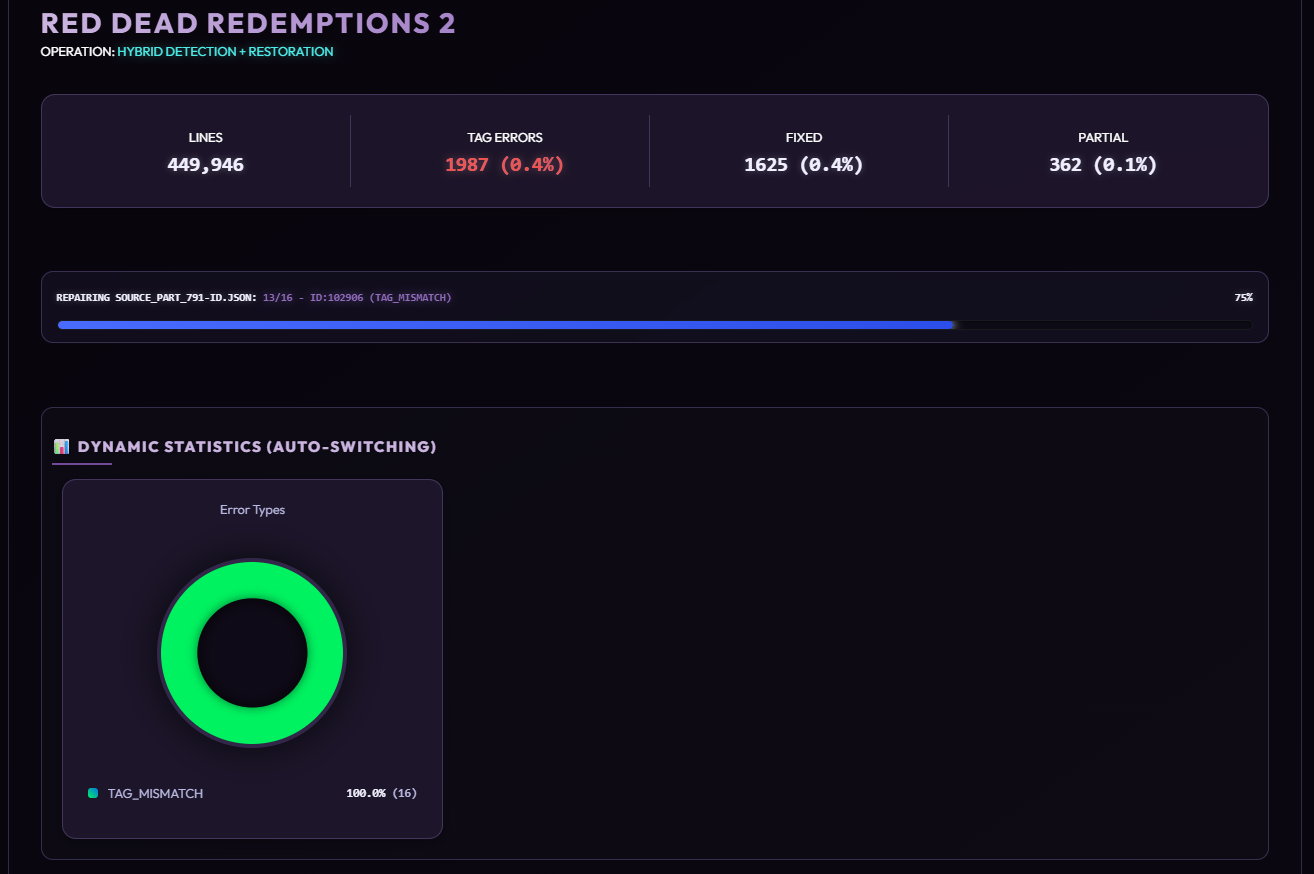1314x874 pixels.
Task: Click the Error Types chart title
Action: (x=252, y=510)
